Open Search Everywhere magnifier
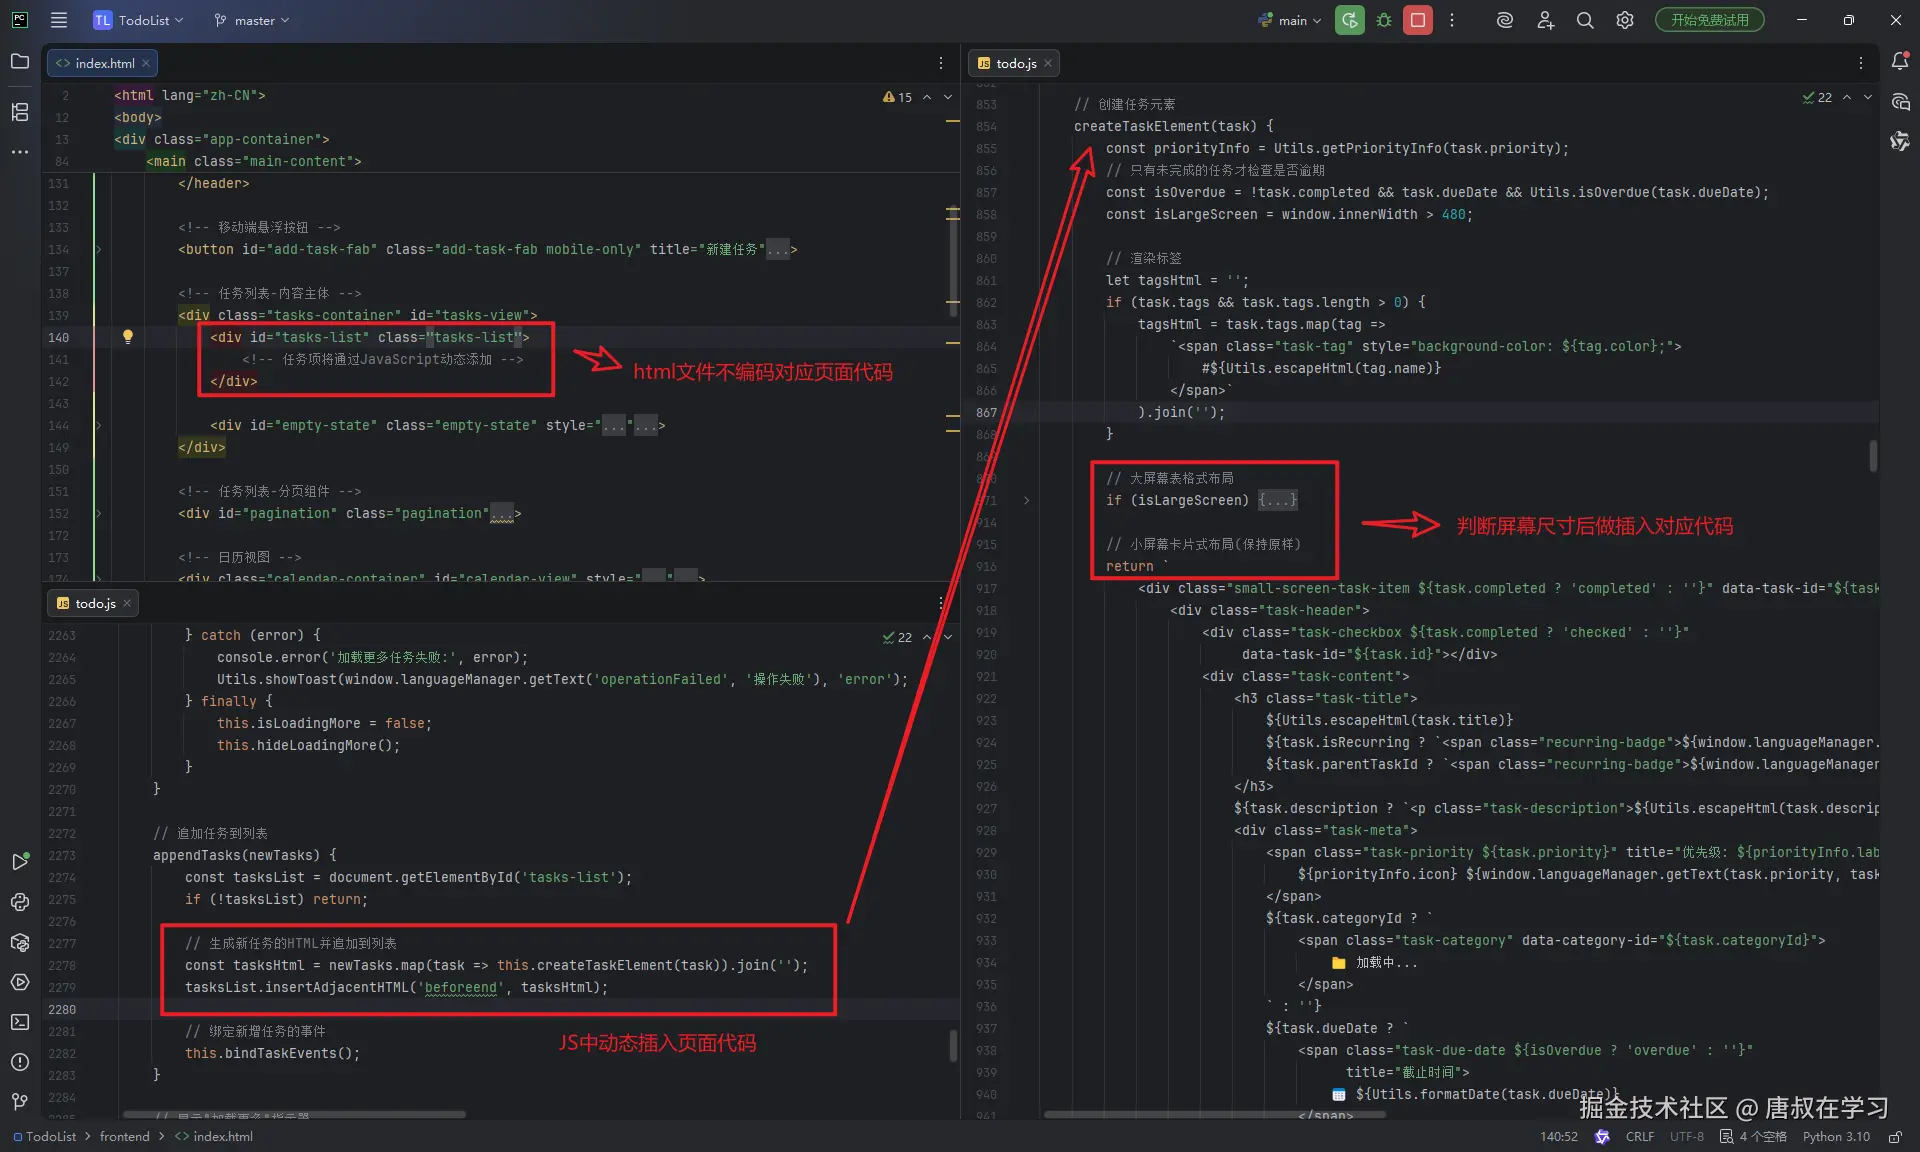The width and height of the screenshot is (1920, 1152). pyautogui.click(x=1585, y=20)
